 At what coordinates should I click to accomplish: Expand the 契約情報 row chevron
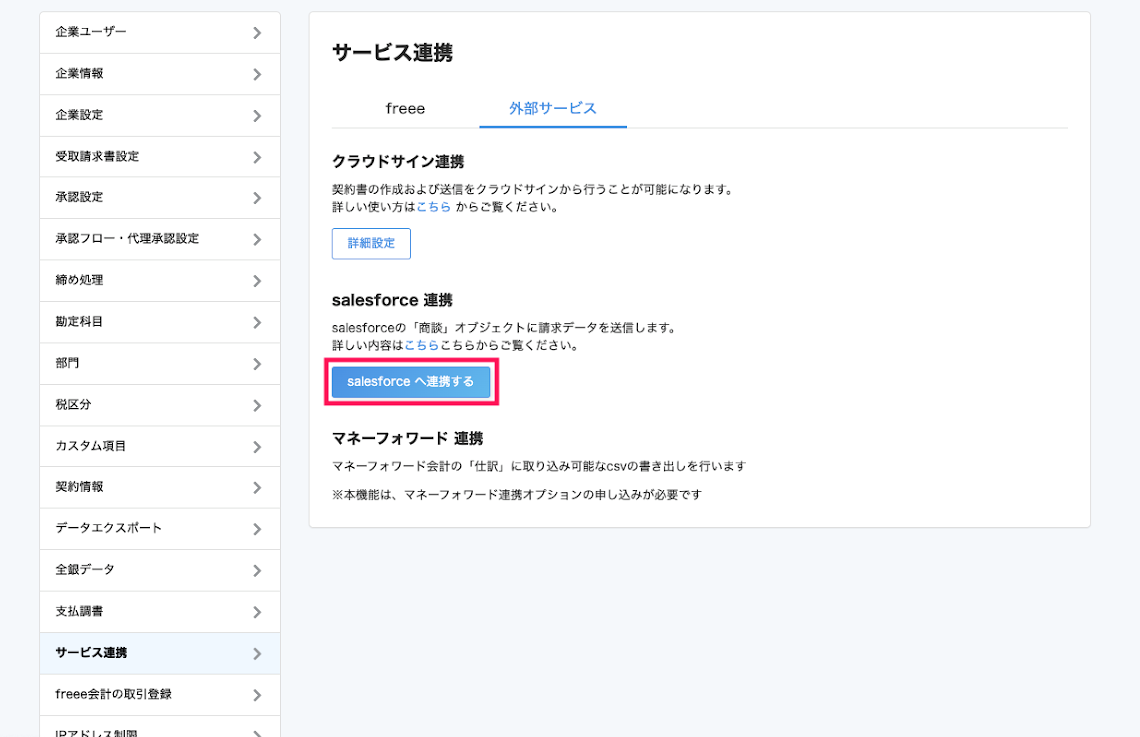click(257, 487)
